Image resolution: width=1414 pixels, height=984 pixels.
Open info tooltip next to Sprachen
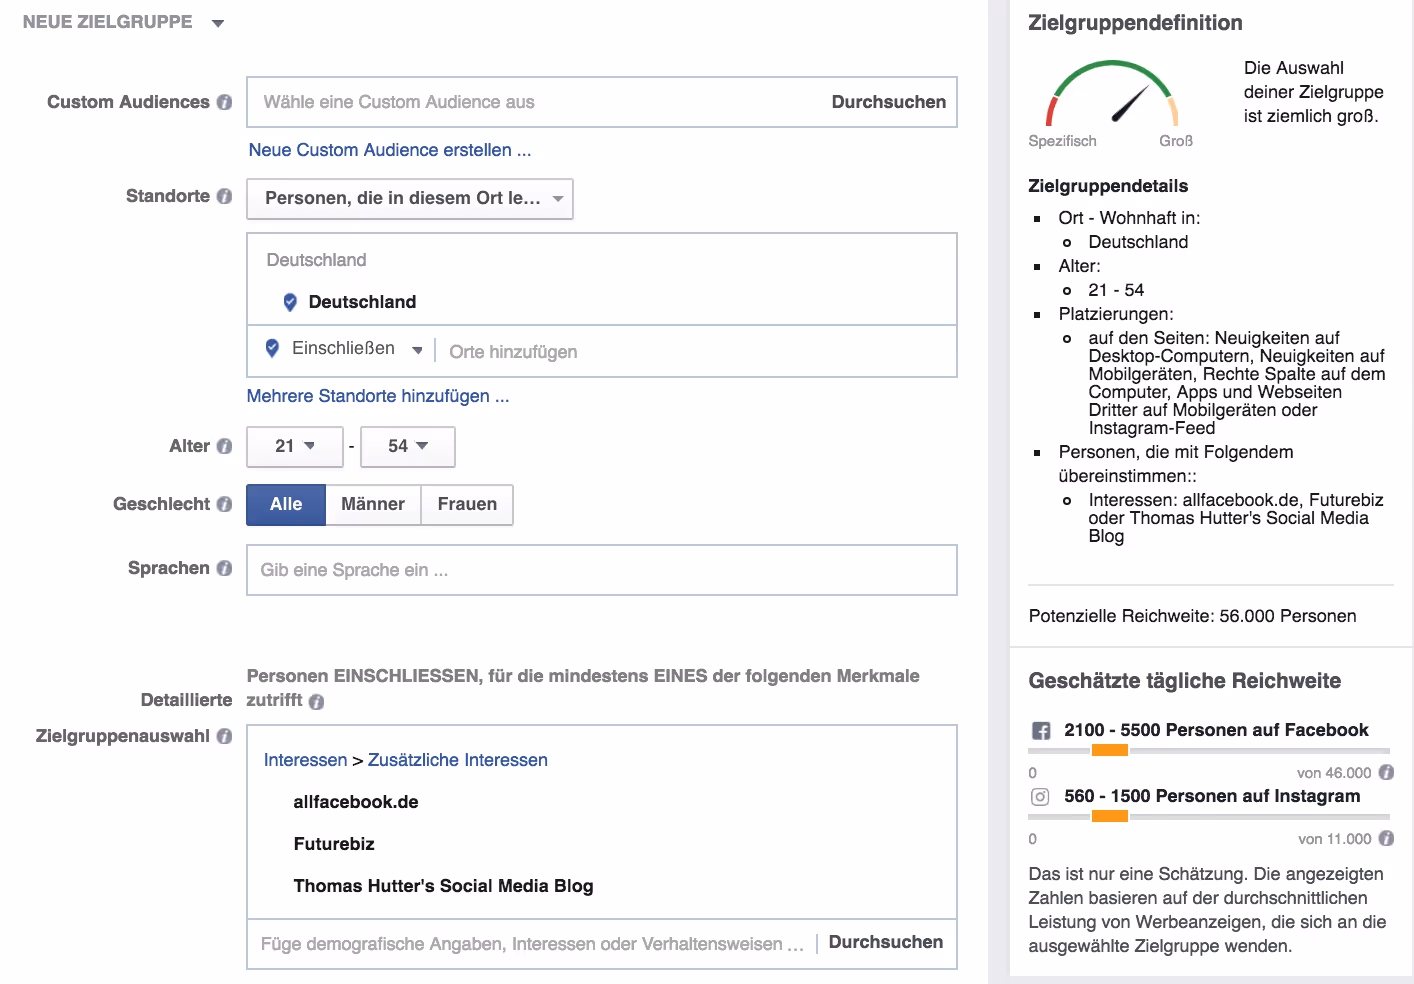[224, 568]
